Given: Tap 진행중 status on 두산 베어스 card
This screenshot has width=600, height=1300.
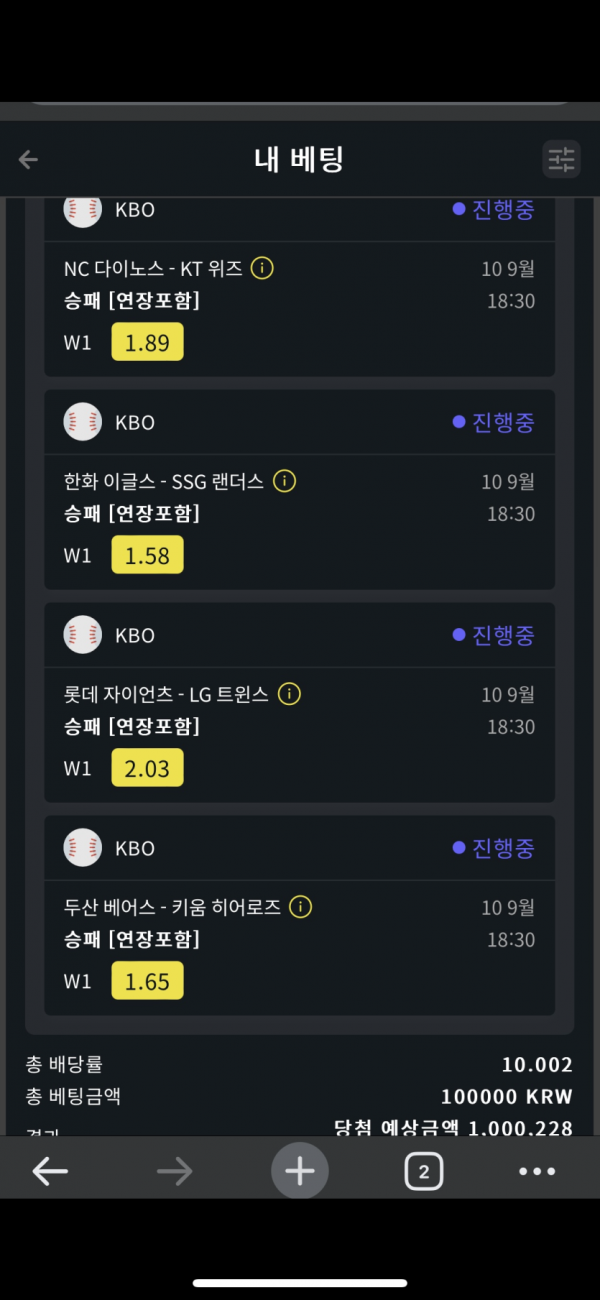Looking at the screenshot, I should [x=494, y=848].
